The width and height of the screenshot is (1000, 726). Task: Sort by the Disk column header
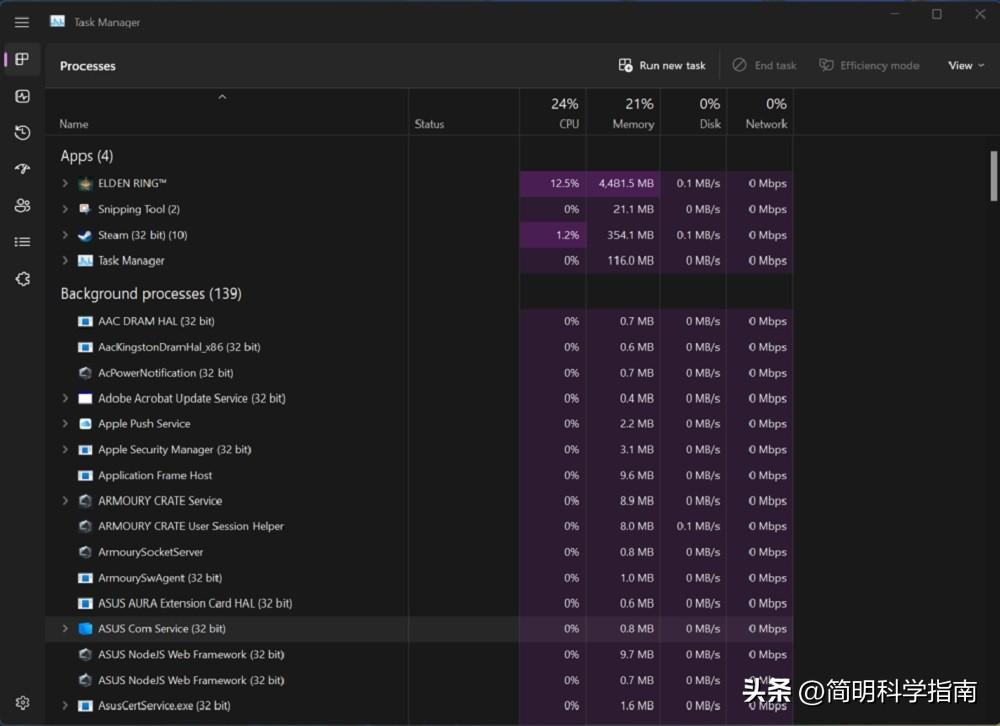point(693,112)
